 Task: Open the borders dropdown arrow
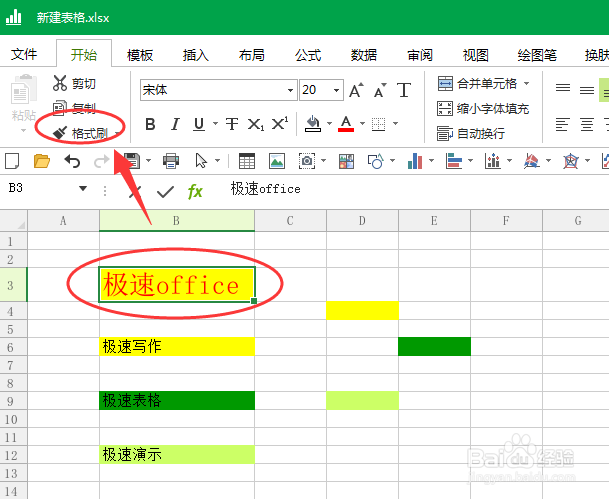(395, 123)
